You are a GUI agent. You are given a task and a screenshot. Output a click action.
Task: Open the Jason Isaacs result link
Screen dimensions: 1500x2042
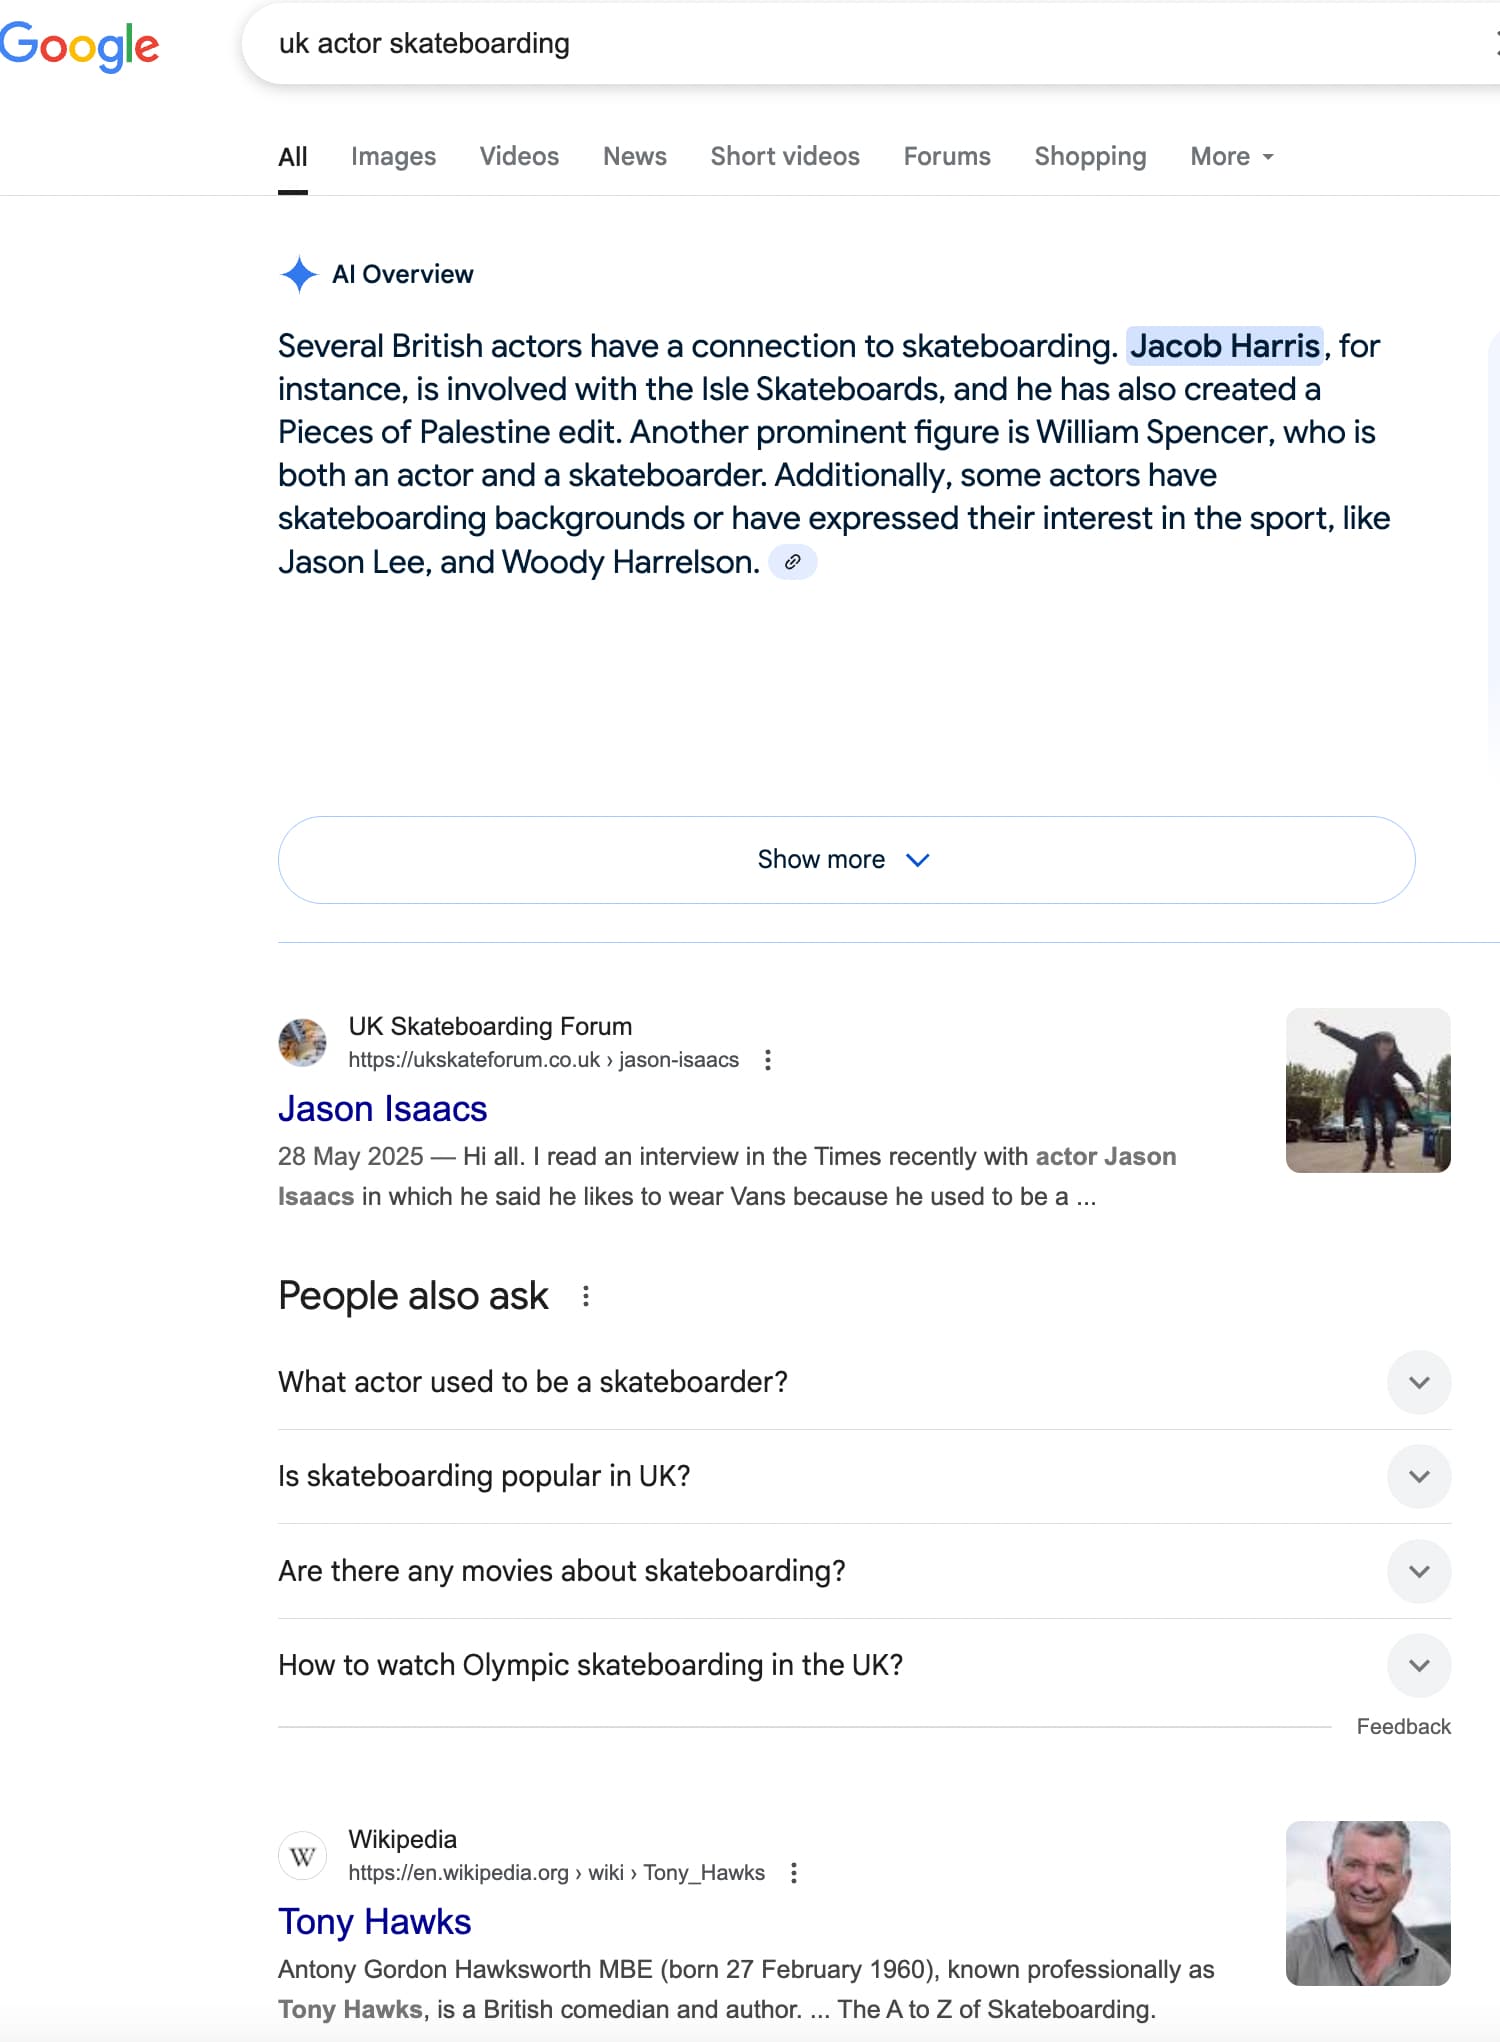coord(382,1109)
